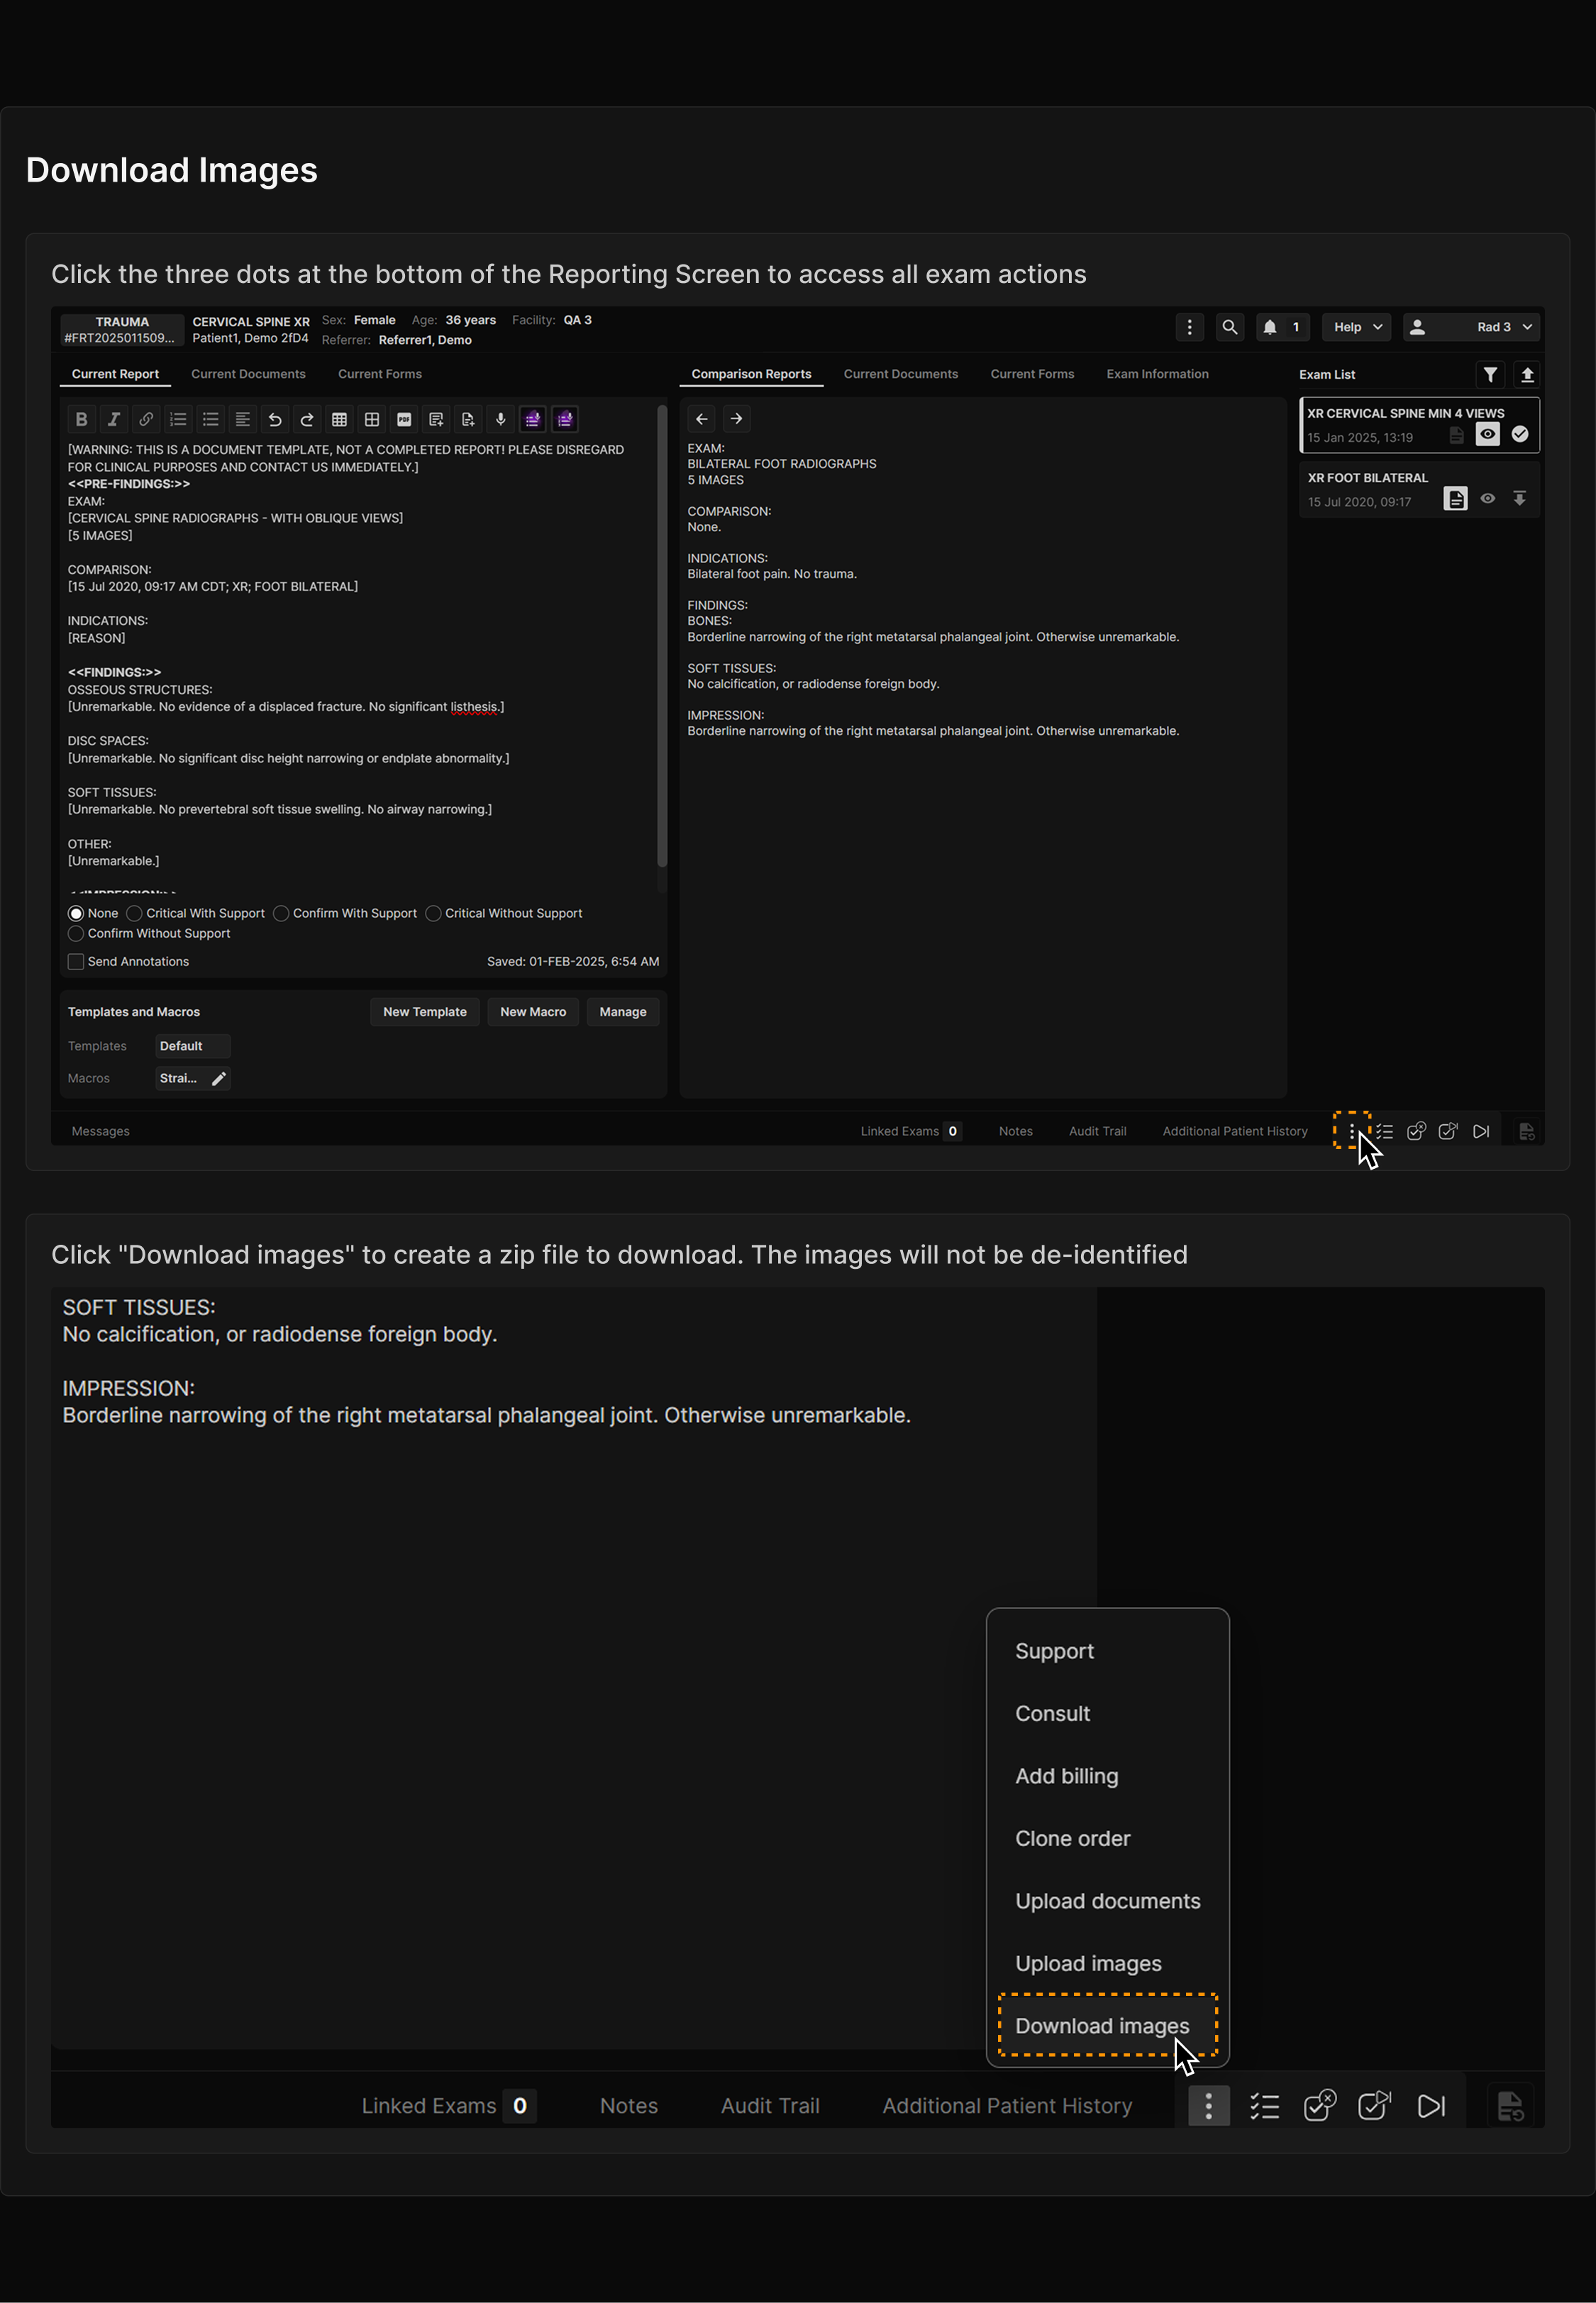Click approve-and-next icon in enlarged bottom toolbar
This screenshot has height=2303, width=1596.
tap(1375, 2106)
